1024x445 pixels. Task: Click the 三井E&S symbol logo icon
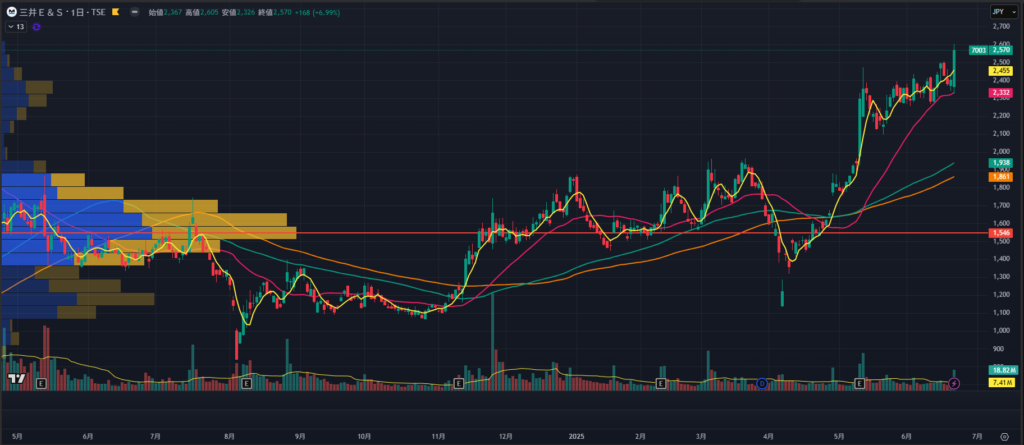11,12
